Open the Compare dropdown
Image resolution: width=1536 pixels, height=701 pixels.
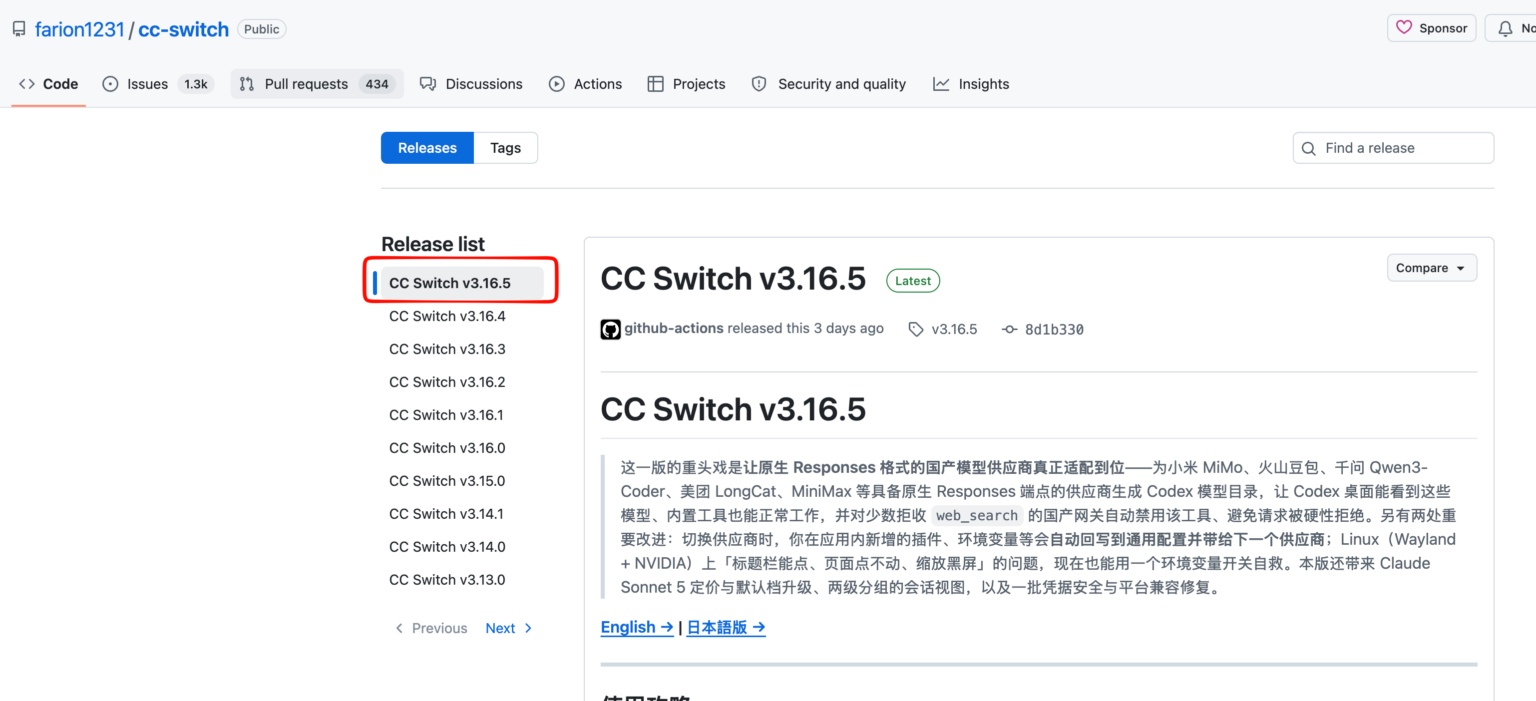1431,268
